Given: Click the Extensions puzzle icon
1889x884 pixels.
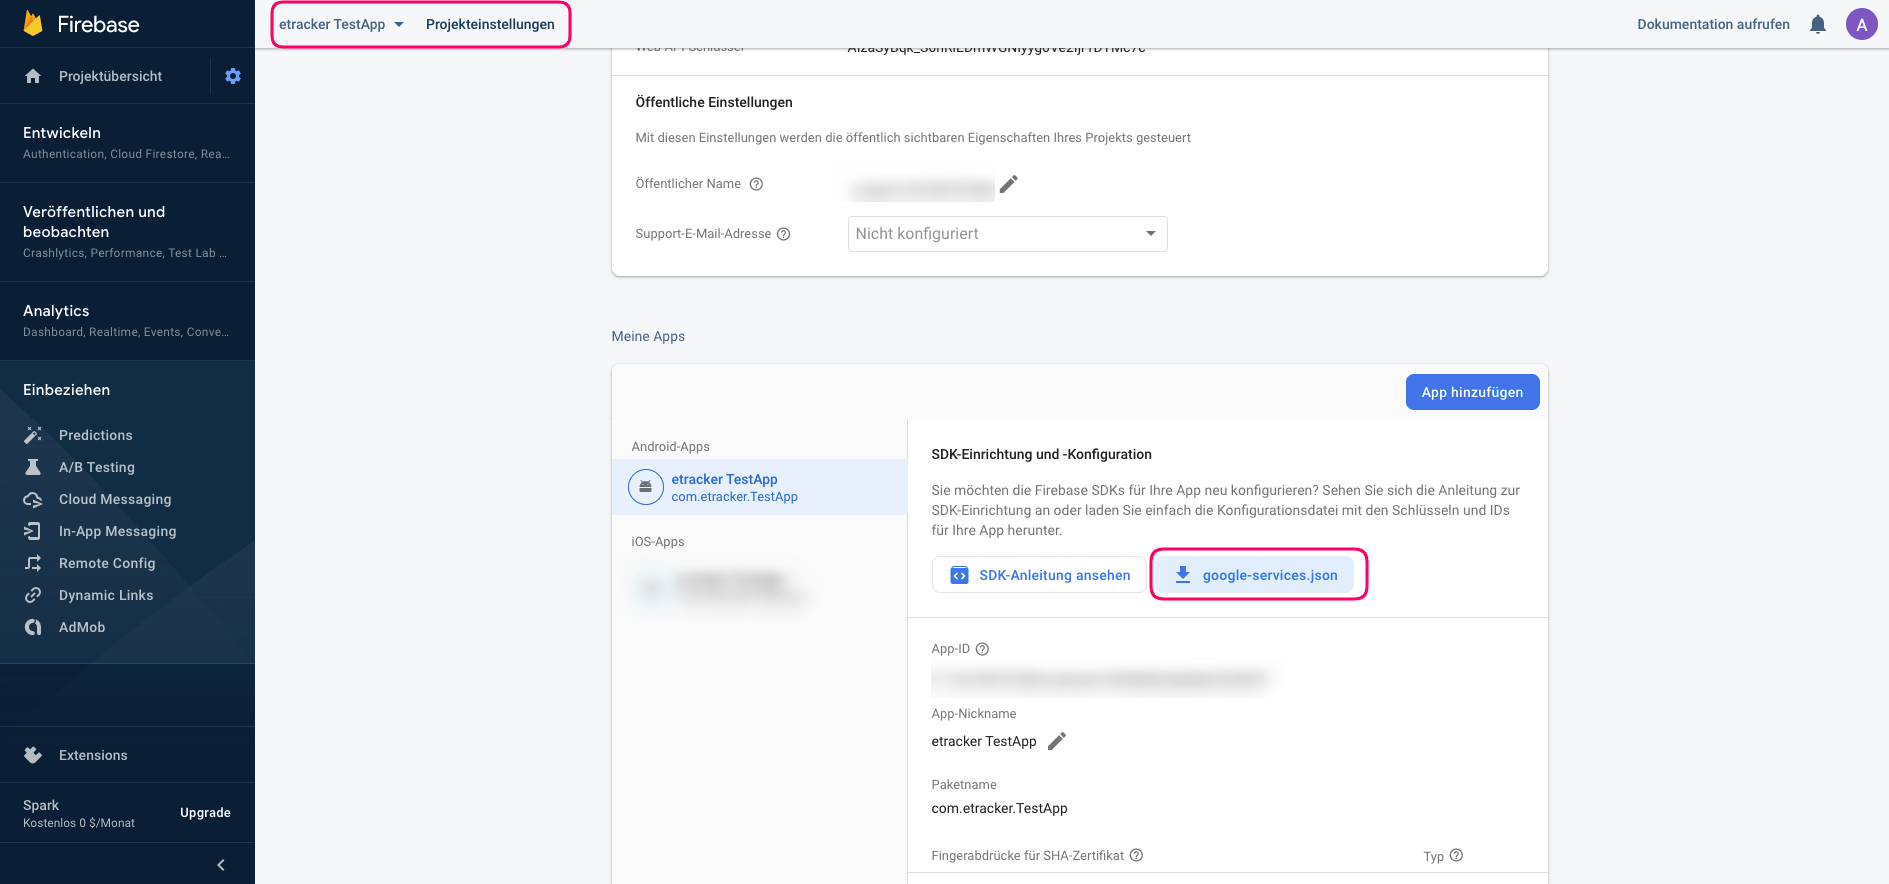Looking at the screenshot, I should 33,755.
